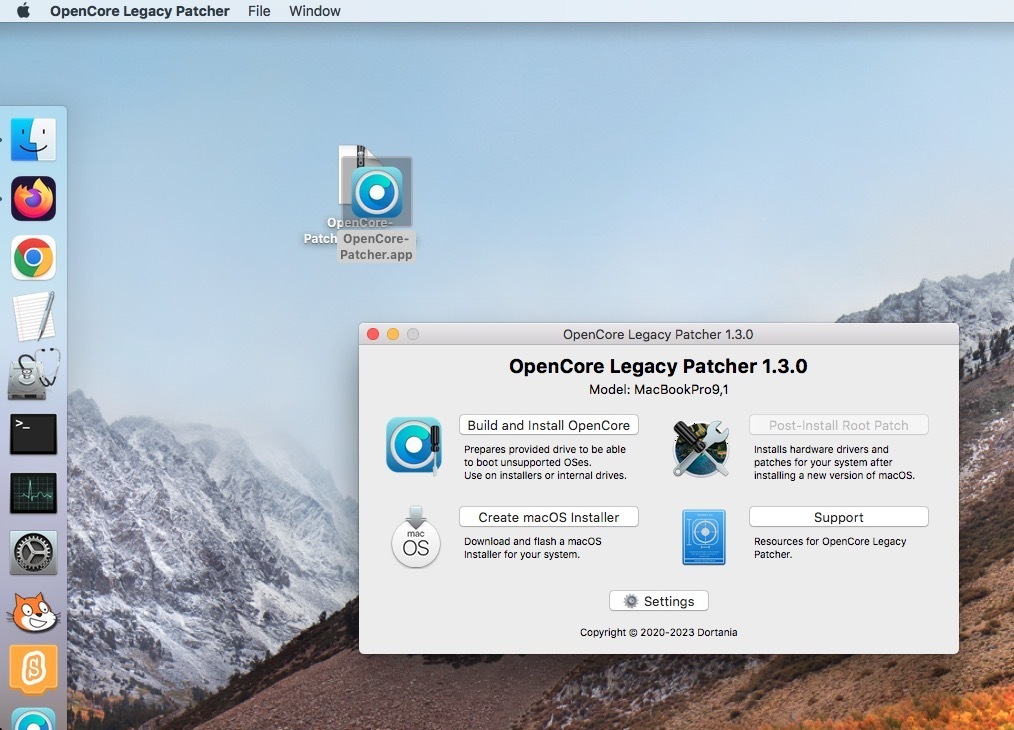Click the macOS installer download icon

[x=416, y=537]
